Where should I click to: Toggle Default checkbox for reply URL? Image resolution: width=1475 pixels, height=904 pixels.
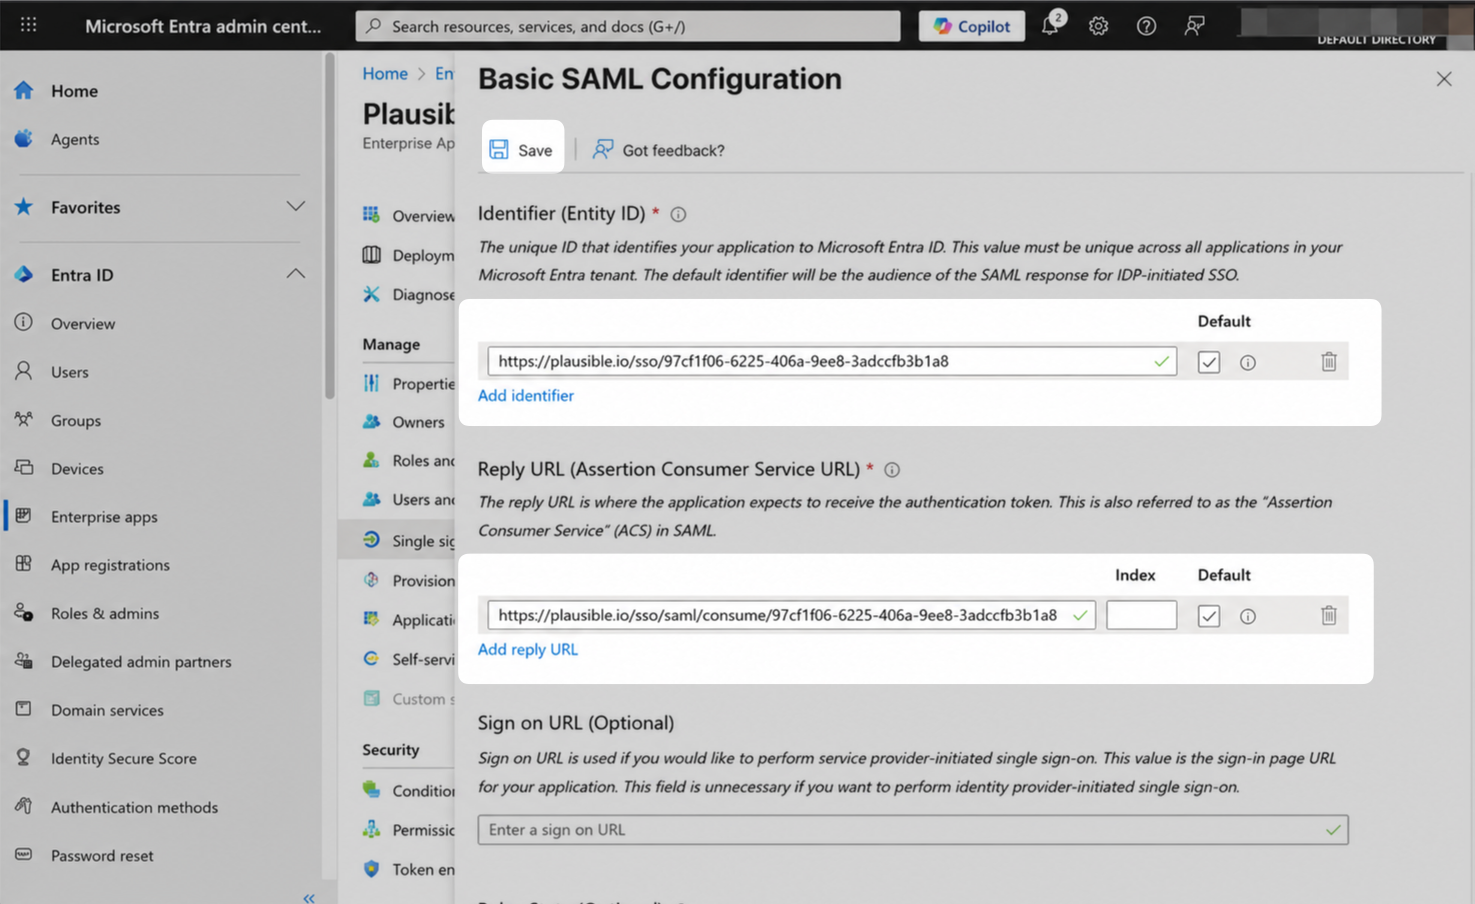[x=1209, y=616]
